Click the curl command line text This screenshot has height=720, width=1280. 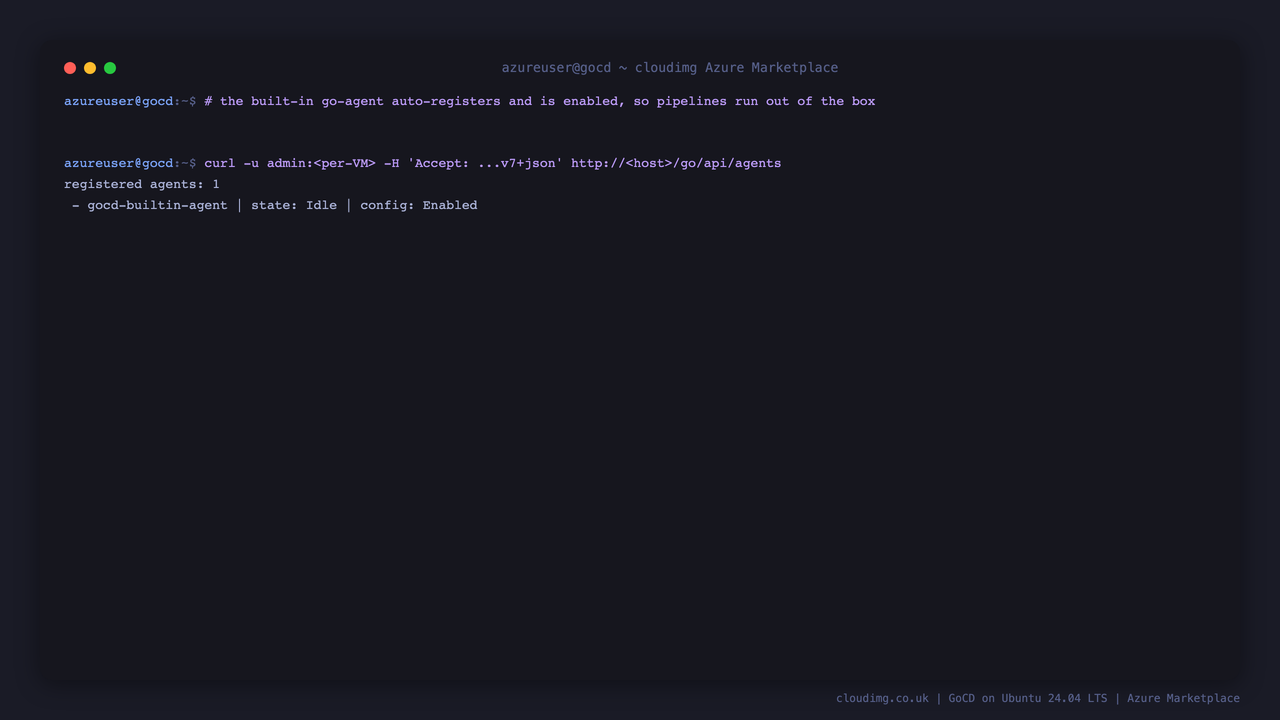tap(493, 163)
